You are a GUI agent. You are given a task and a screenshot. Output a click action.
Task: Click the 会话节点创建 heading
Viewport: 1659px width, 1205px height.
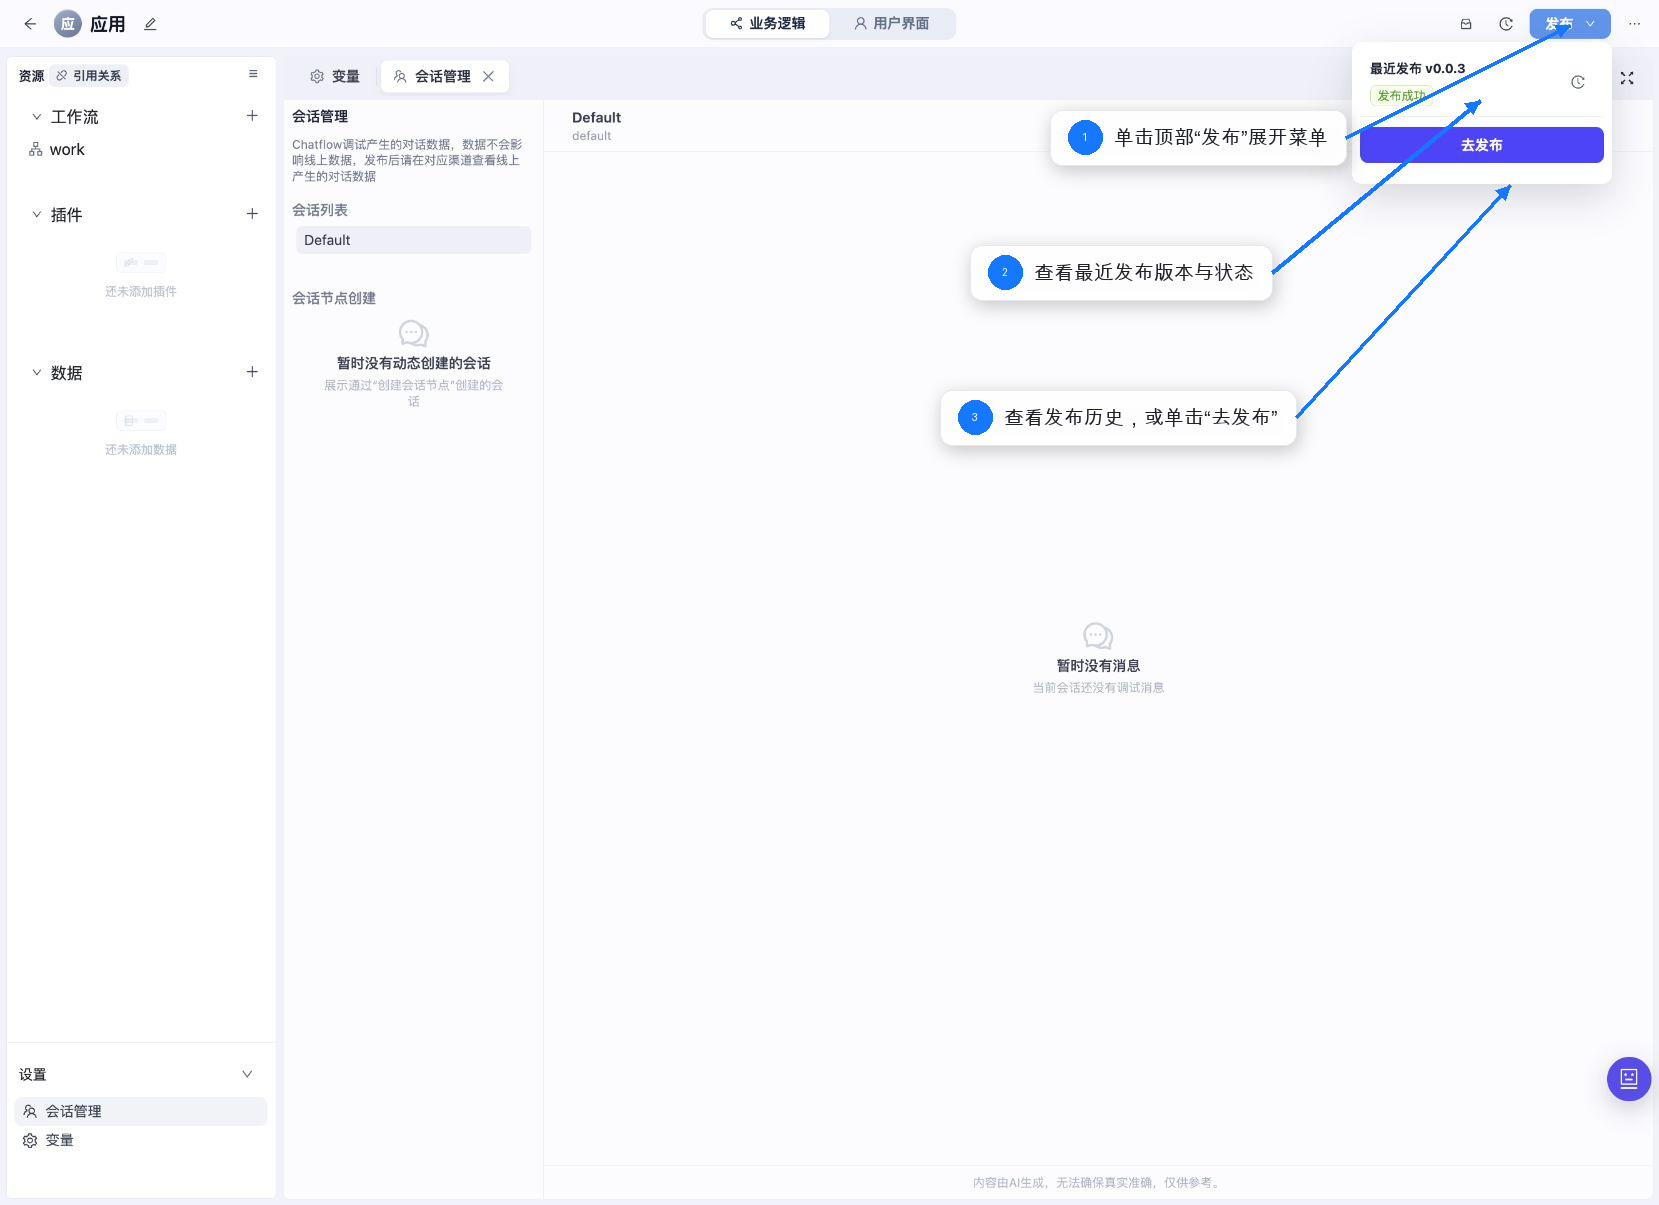click(334, 298)
